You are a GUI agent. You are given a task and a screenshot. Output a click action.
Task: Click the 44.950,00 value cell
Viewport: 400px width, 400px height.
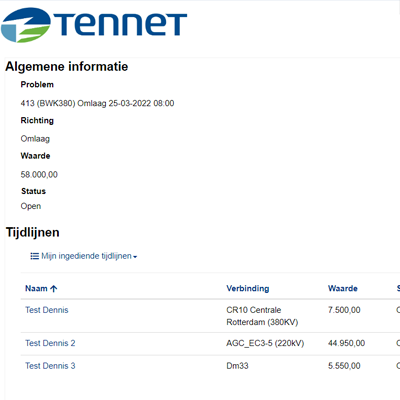pyautogui.click(x=346, y=343)
